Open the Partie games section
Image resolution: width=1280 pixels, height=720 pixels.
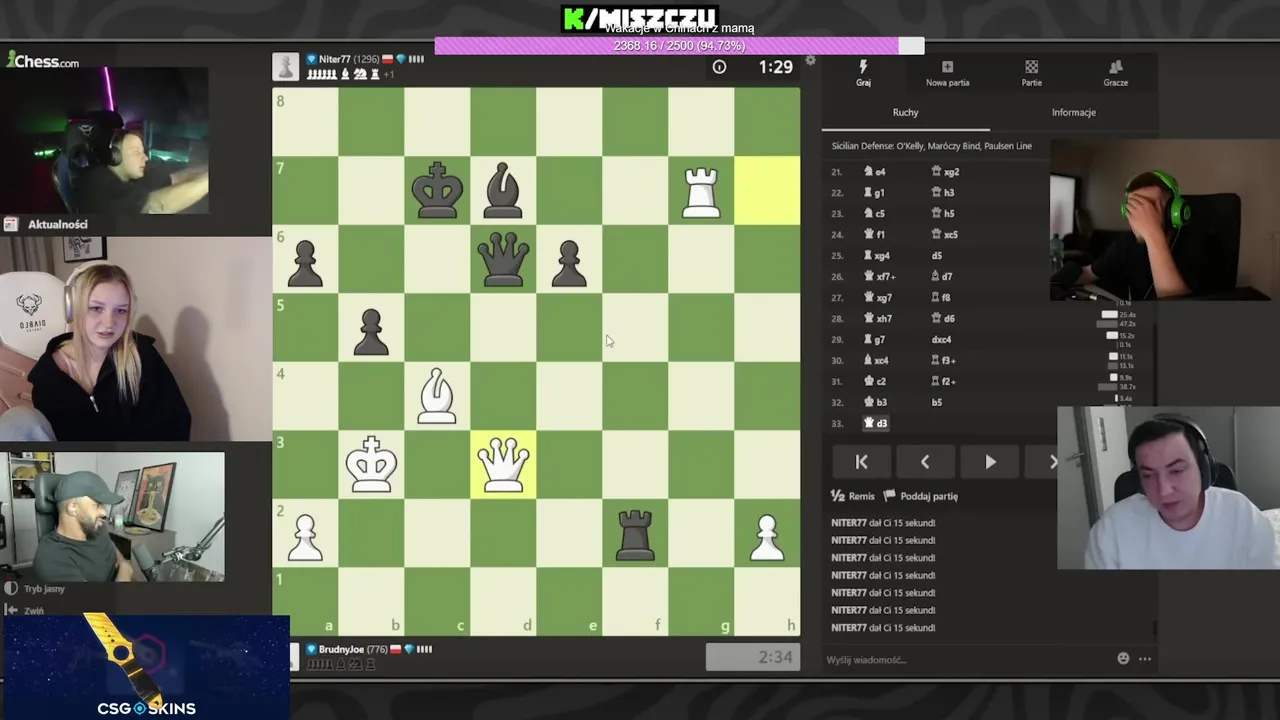click(x=1031, y=73)
